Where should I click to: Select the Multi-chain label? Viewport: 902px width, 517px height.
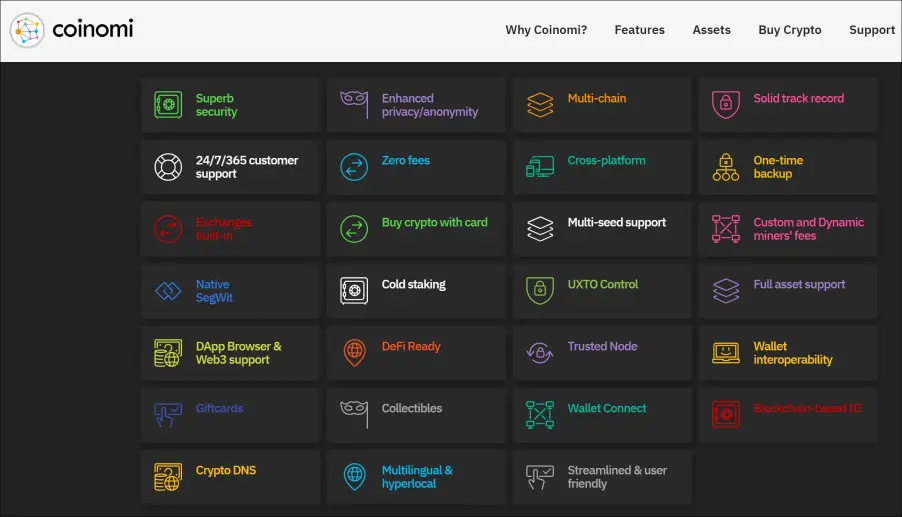coord(597,98)
